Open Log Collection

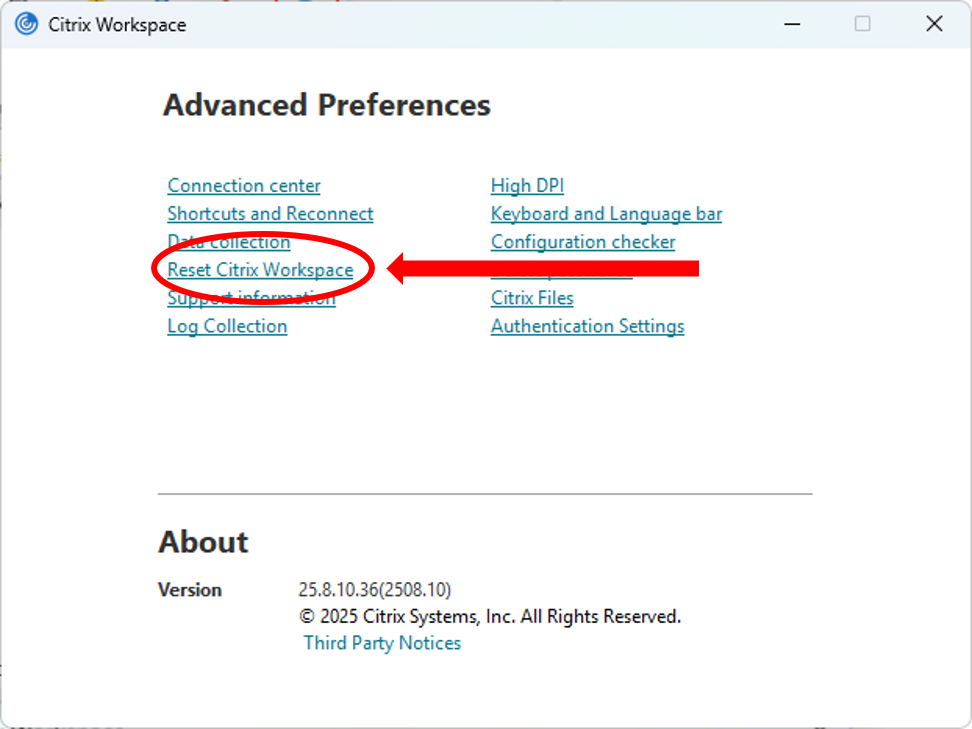click(x=227, y=326)
